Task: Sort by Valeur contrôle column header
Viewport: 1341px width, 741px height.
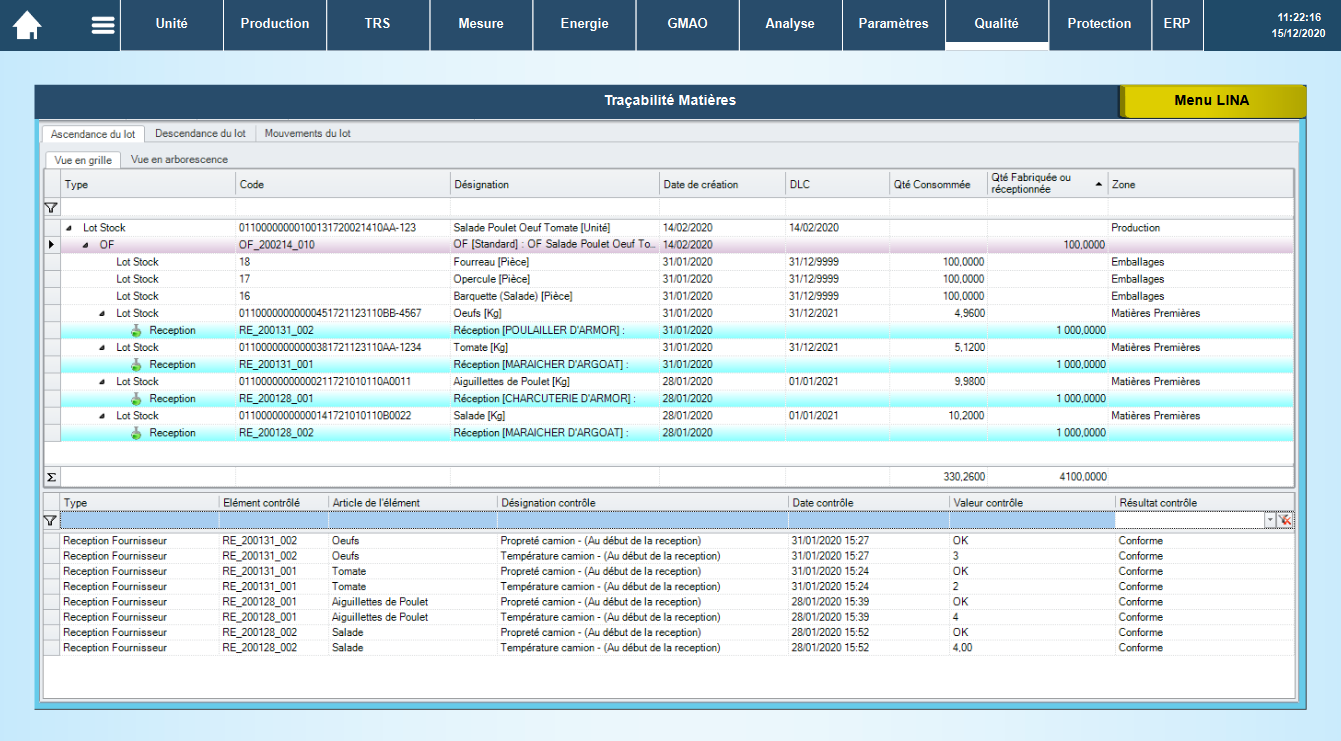Action: [1031, 502]
